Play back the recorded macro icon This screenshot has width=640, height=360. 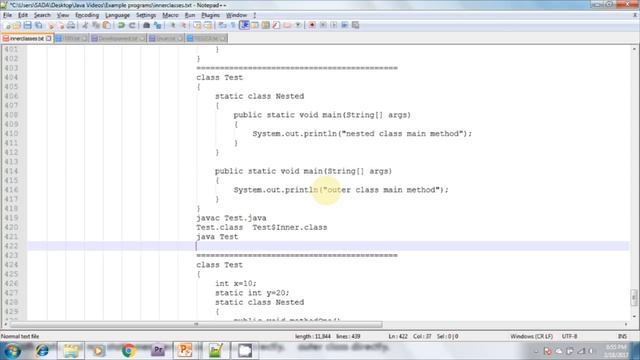(x=333, y=25)
